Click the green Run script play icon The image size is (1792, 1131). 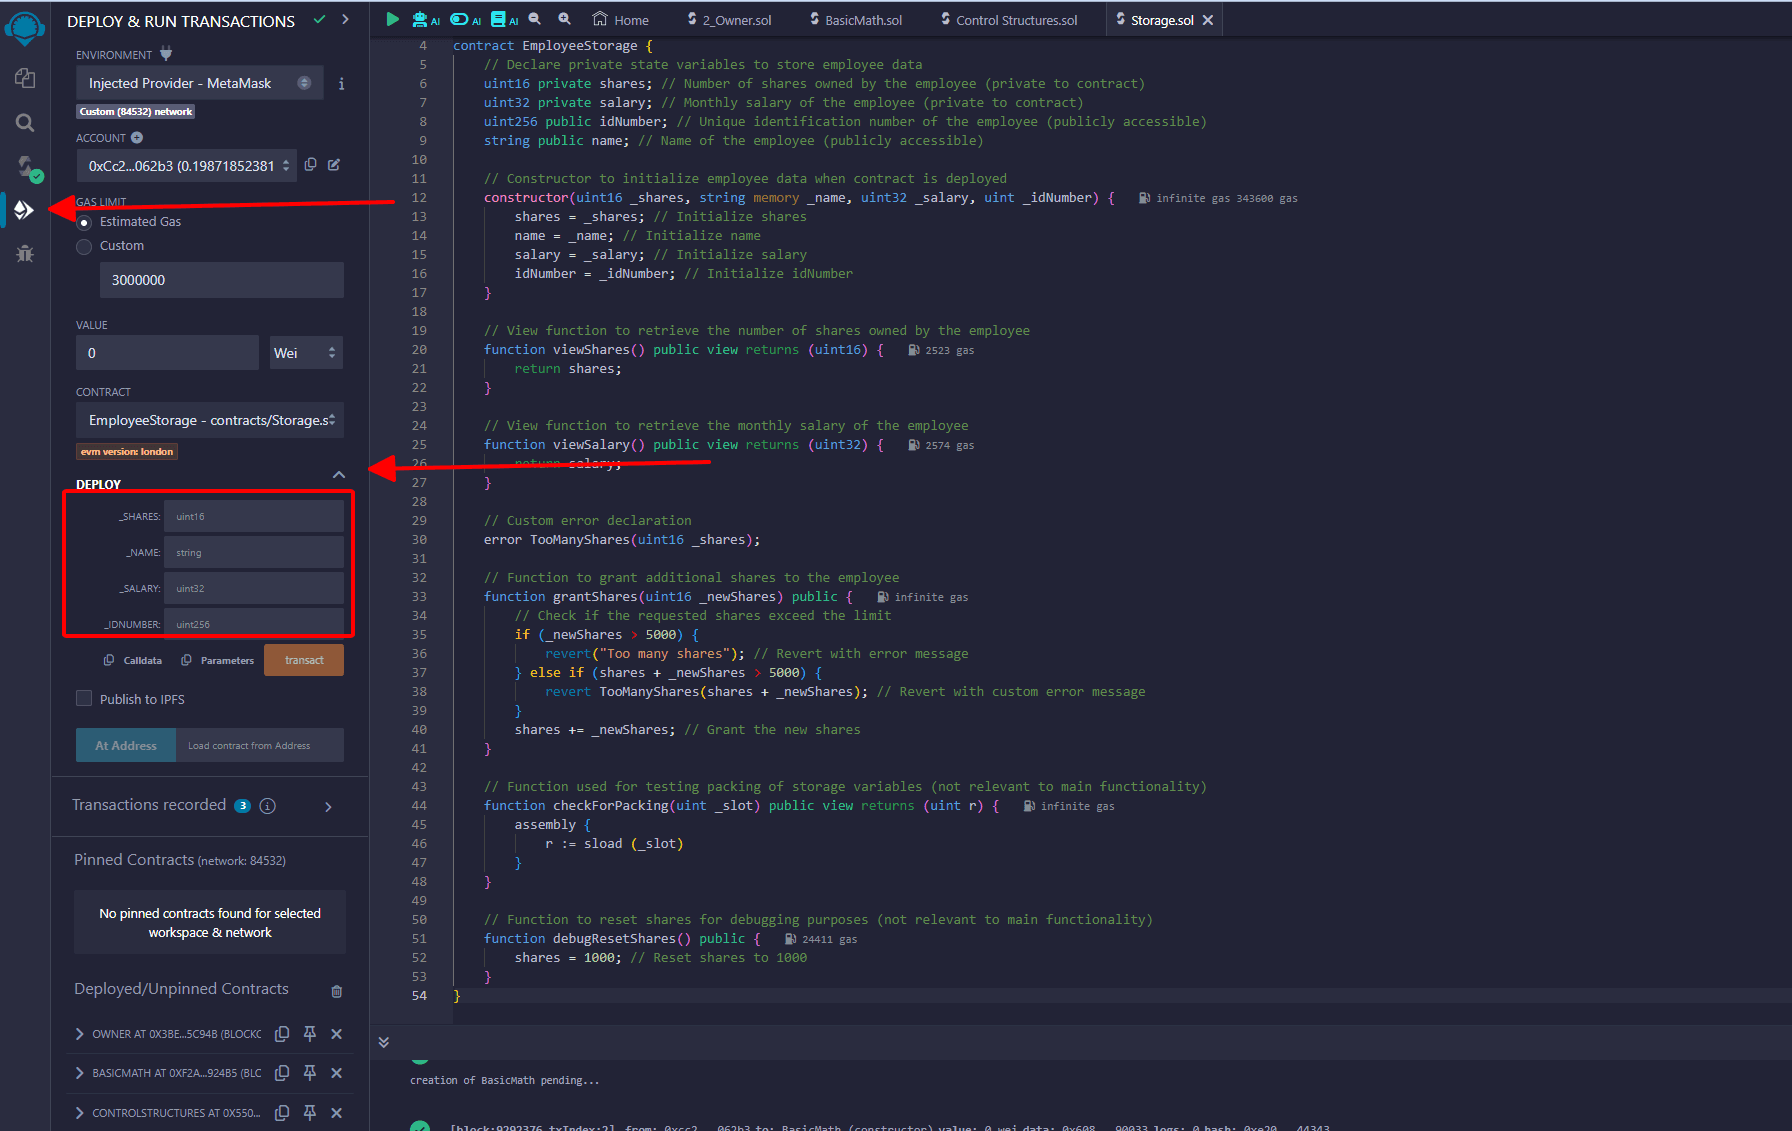coord(392,19)
